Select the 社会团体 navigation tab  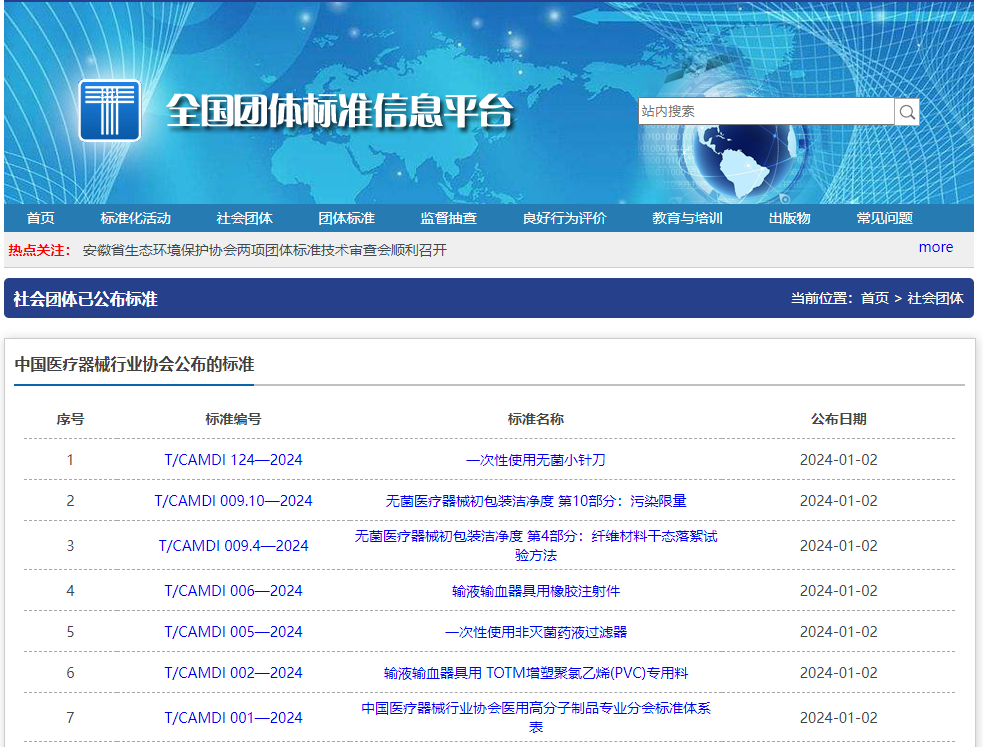[244, 217]
